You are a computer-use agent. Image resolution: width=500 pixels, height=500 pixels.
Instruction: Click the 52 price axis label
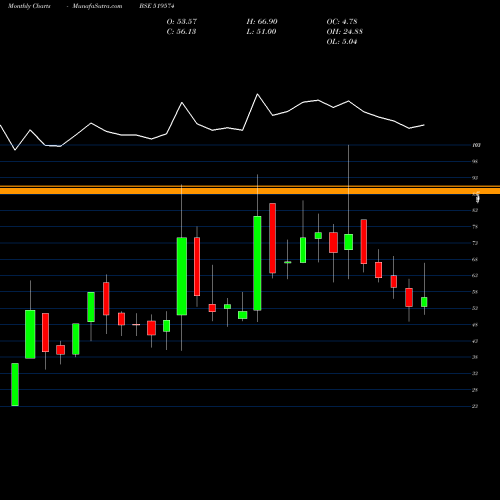pyautogui.click(x=475, y=308)
